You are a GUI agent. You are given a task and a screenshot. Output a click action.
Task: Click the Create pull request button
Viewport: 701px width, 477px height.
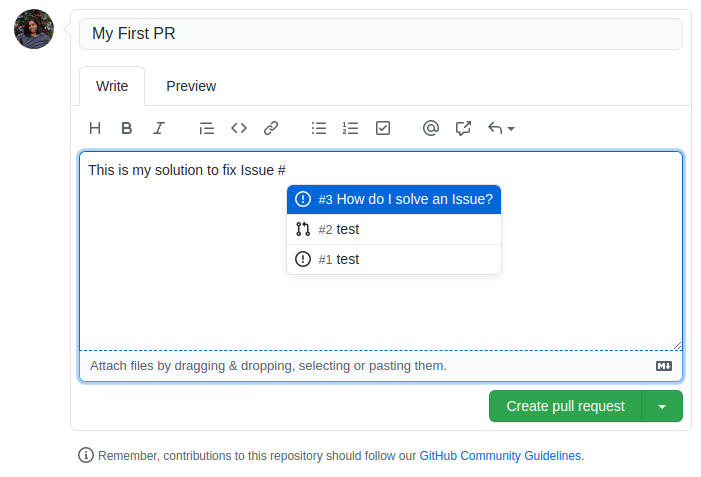[x=565, y=406]
